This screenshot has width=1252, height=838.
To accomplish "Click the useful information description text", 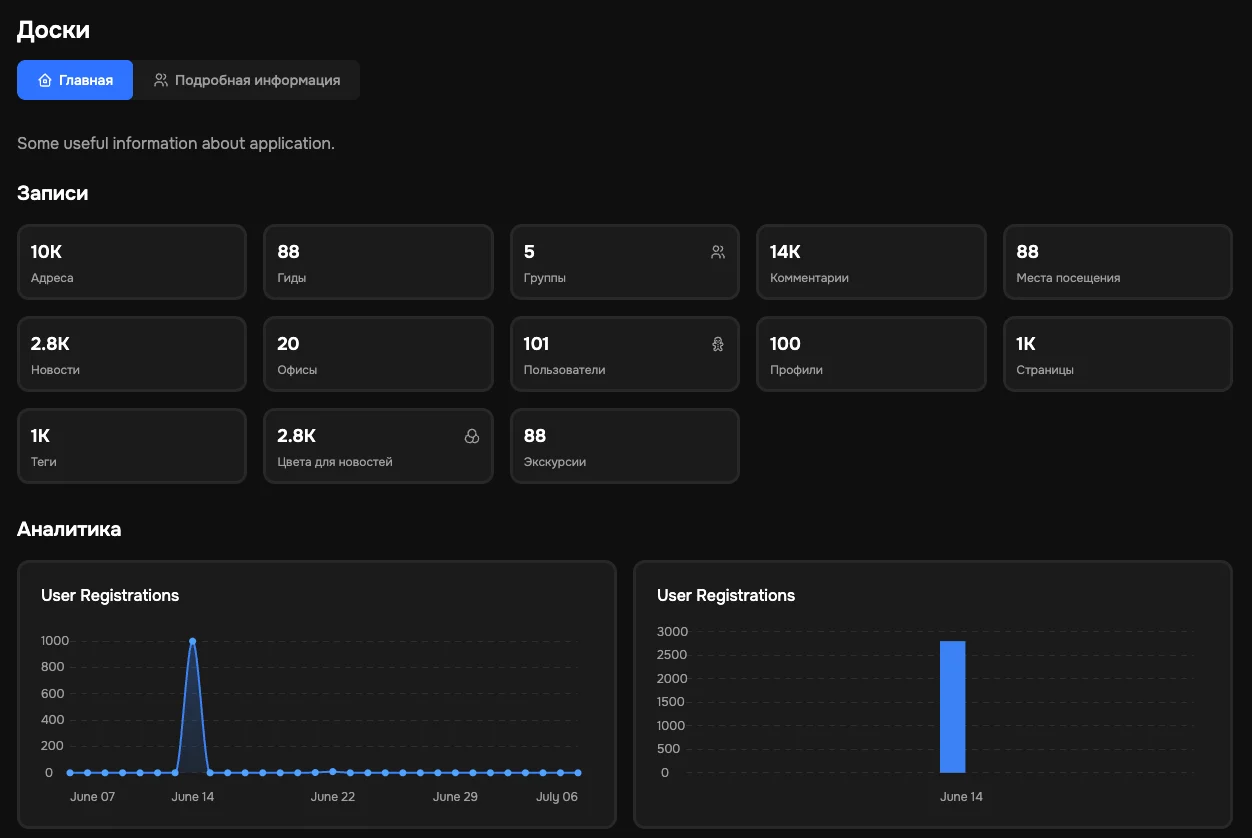I will coord(176,143).
